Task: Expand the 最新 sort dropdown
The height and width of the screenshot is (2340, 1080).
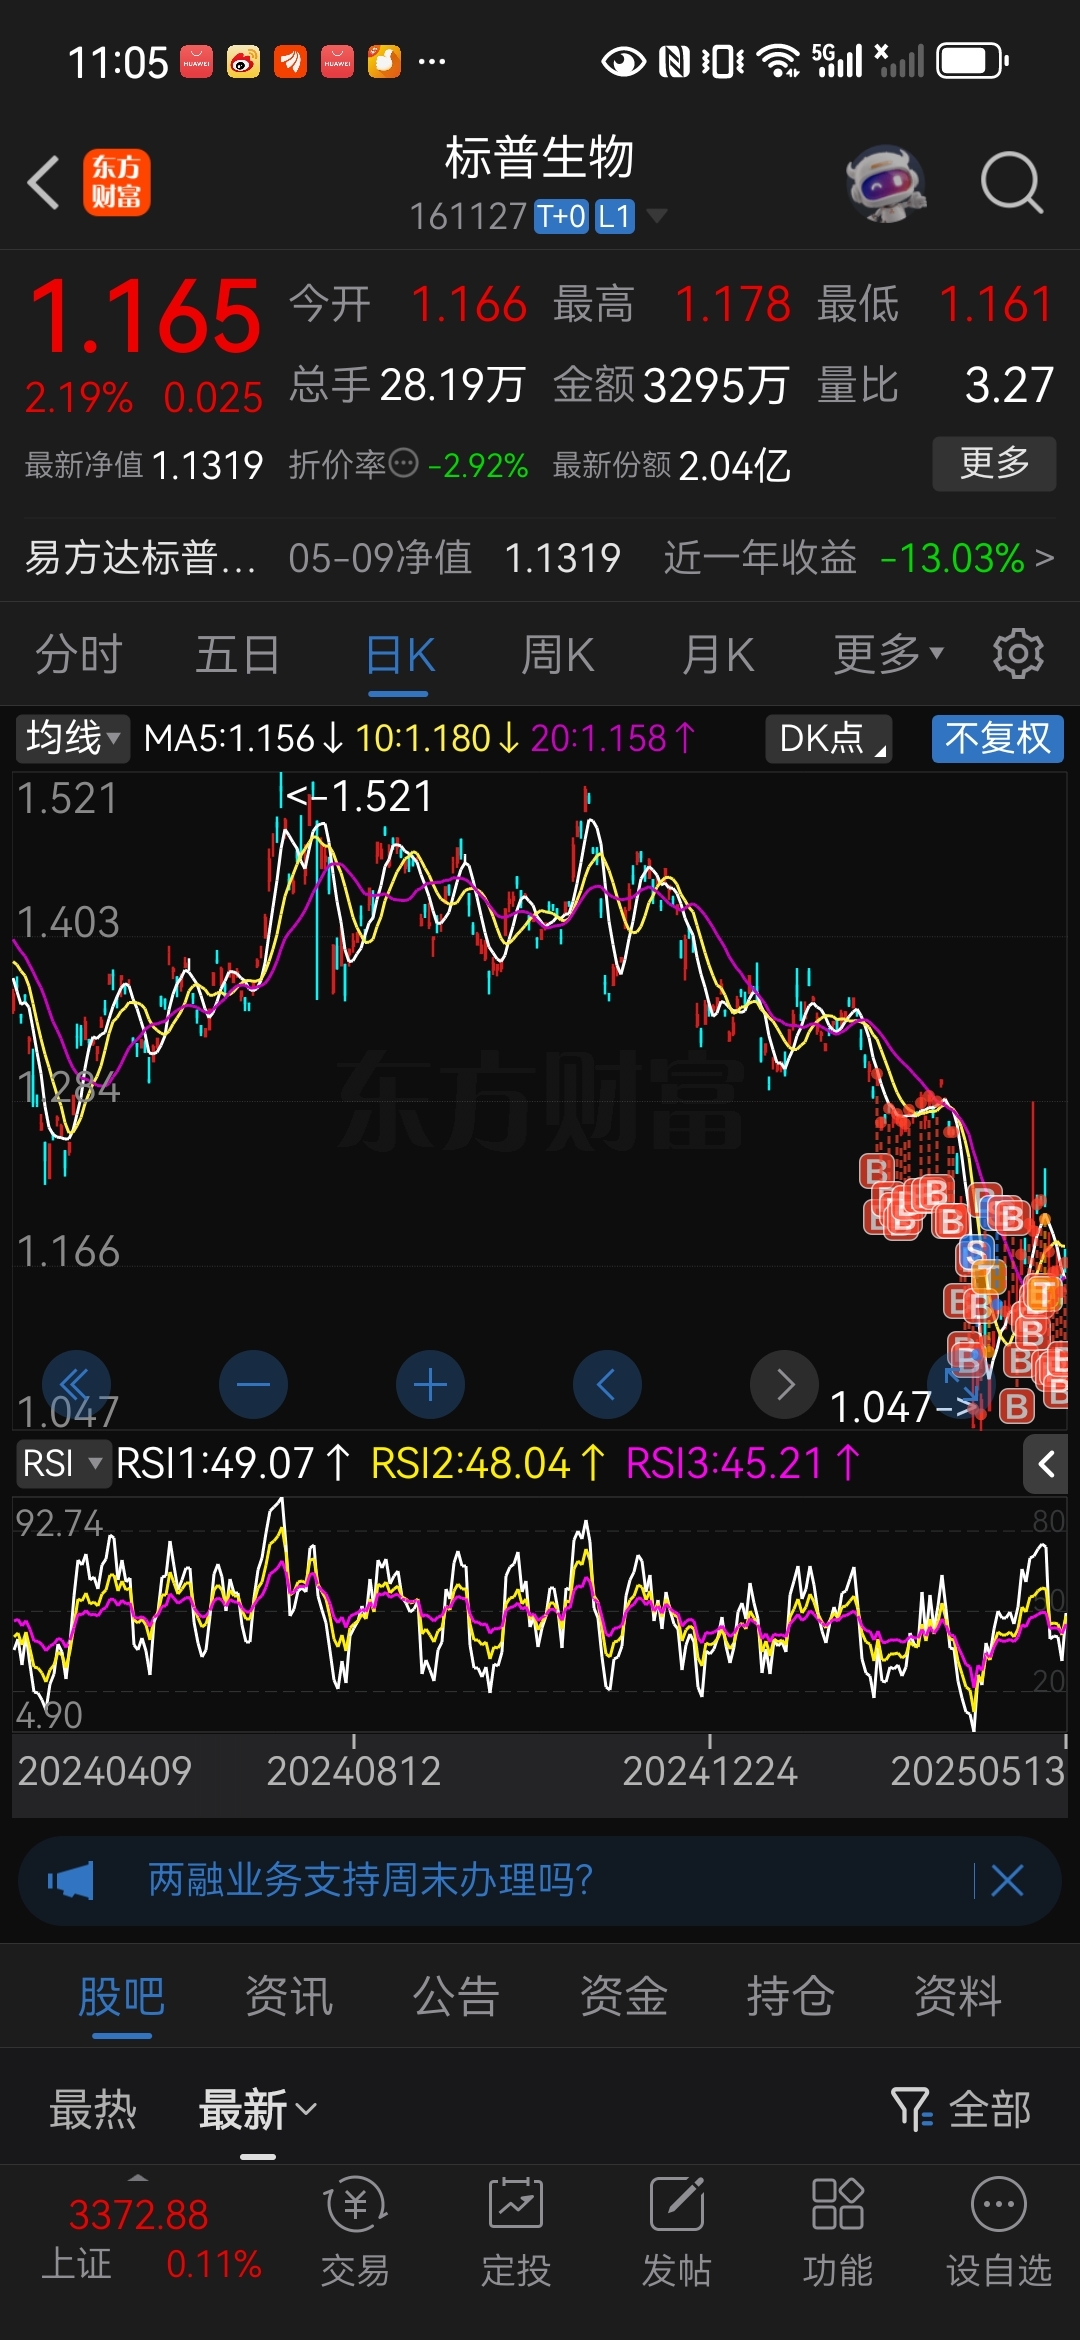Action: pyautogui.click(x=258, y=2111)
